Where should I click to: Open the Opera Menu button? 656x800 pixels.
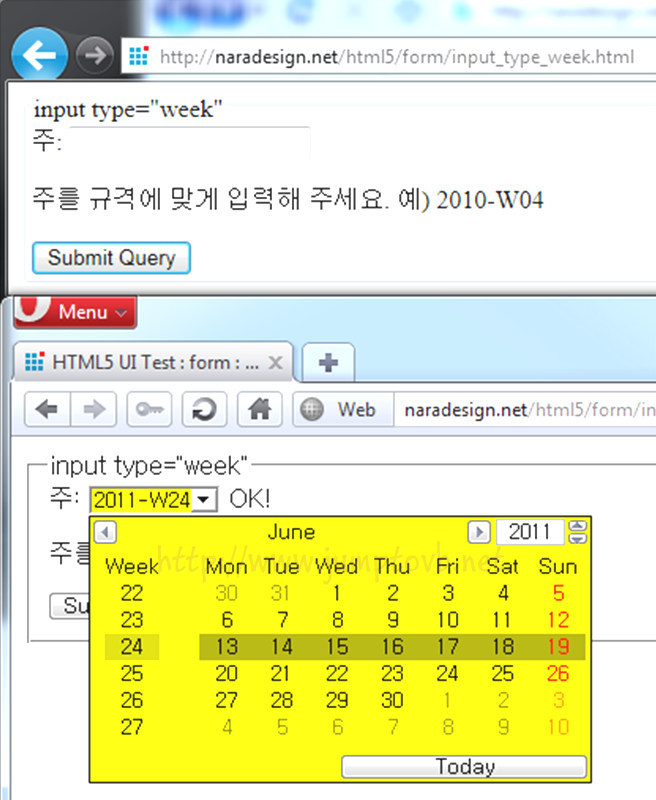click(75, 311)
